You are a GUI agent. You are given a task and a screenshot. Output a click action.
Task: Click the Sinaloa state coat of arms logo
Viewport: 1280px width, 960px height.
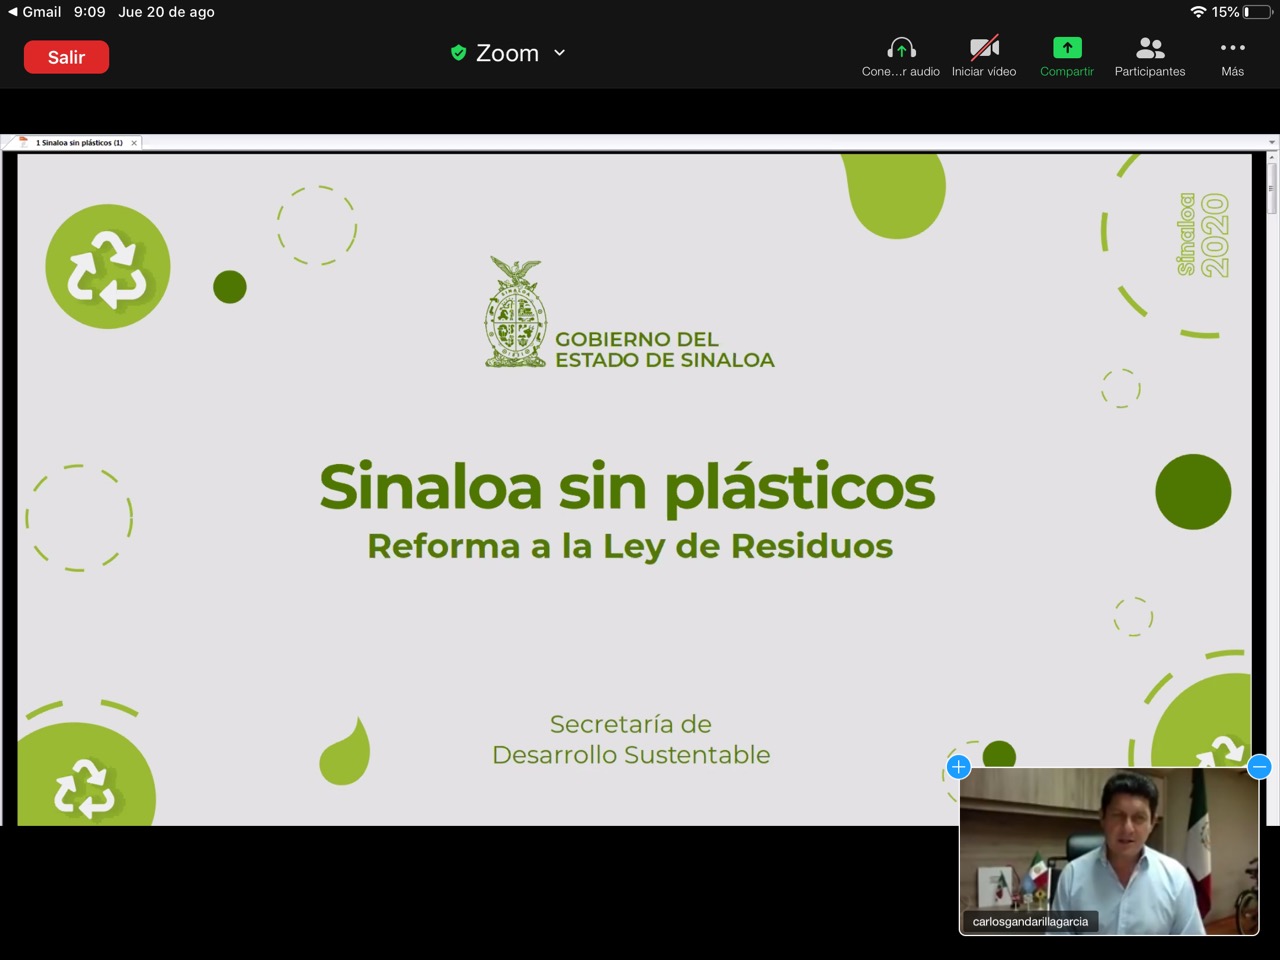tap(515, 313)
